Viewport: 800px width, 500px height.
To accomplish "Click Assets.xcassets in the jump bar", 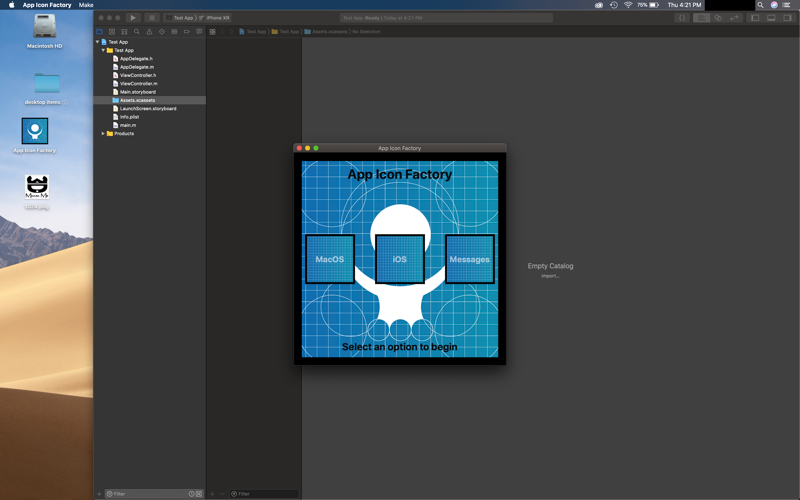I will pyautogui.click(x=326, y=32).
